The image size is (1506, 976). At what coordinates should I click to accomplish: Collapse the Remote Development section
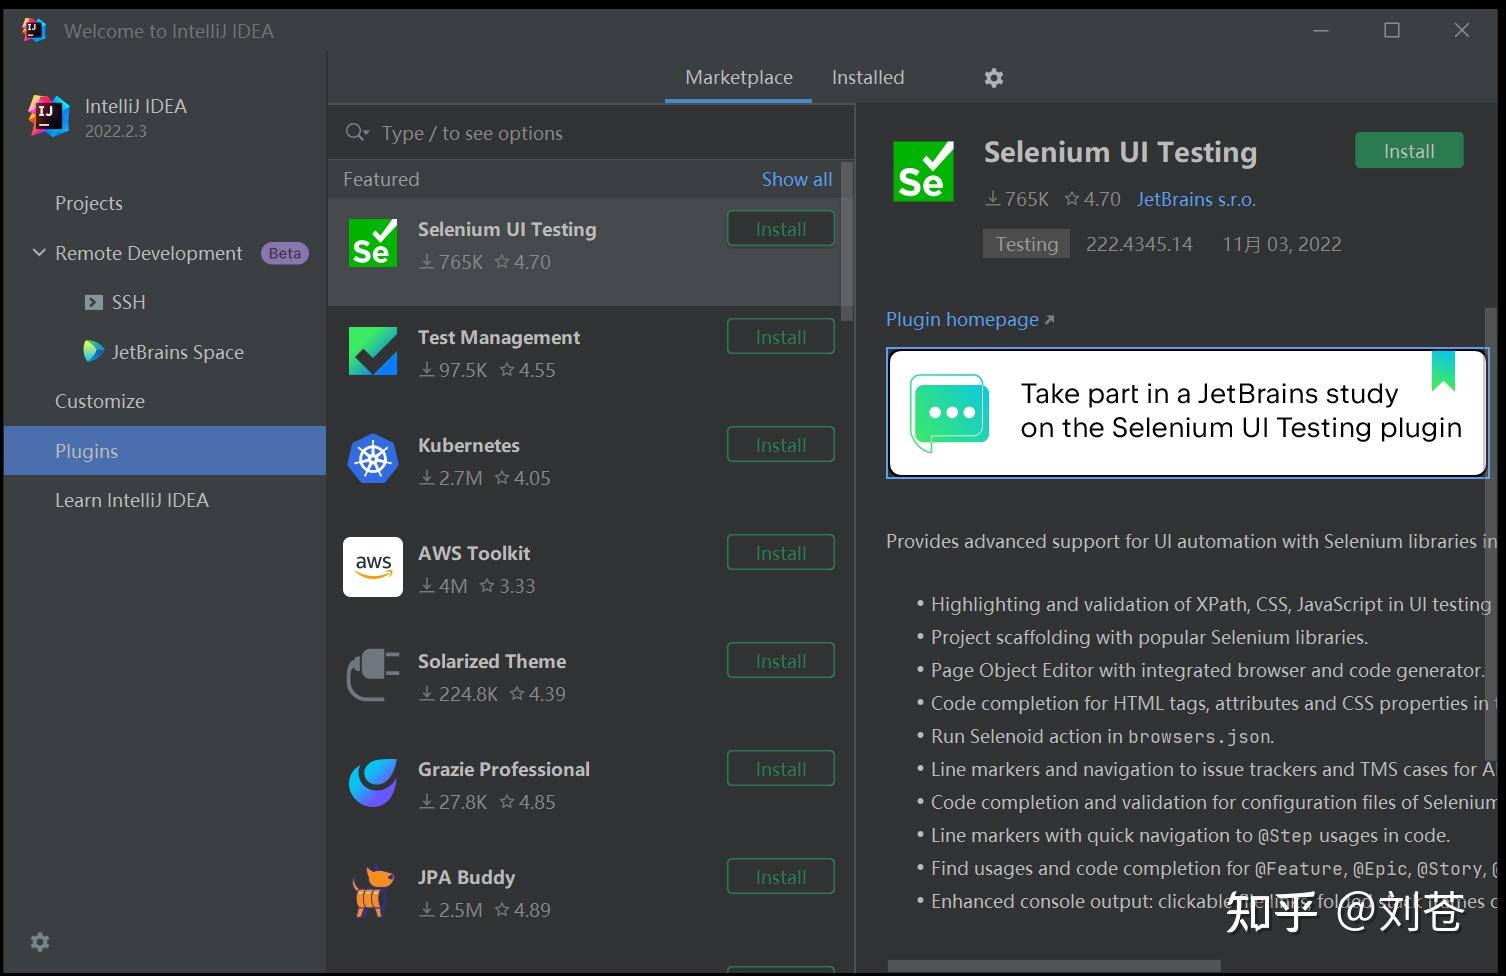pyautogui.click(x=39, y=252)
